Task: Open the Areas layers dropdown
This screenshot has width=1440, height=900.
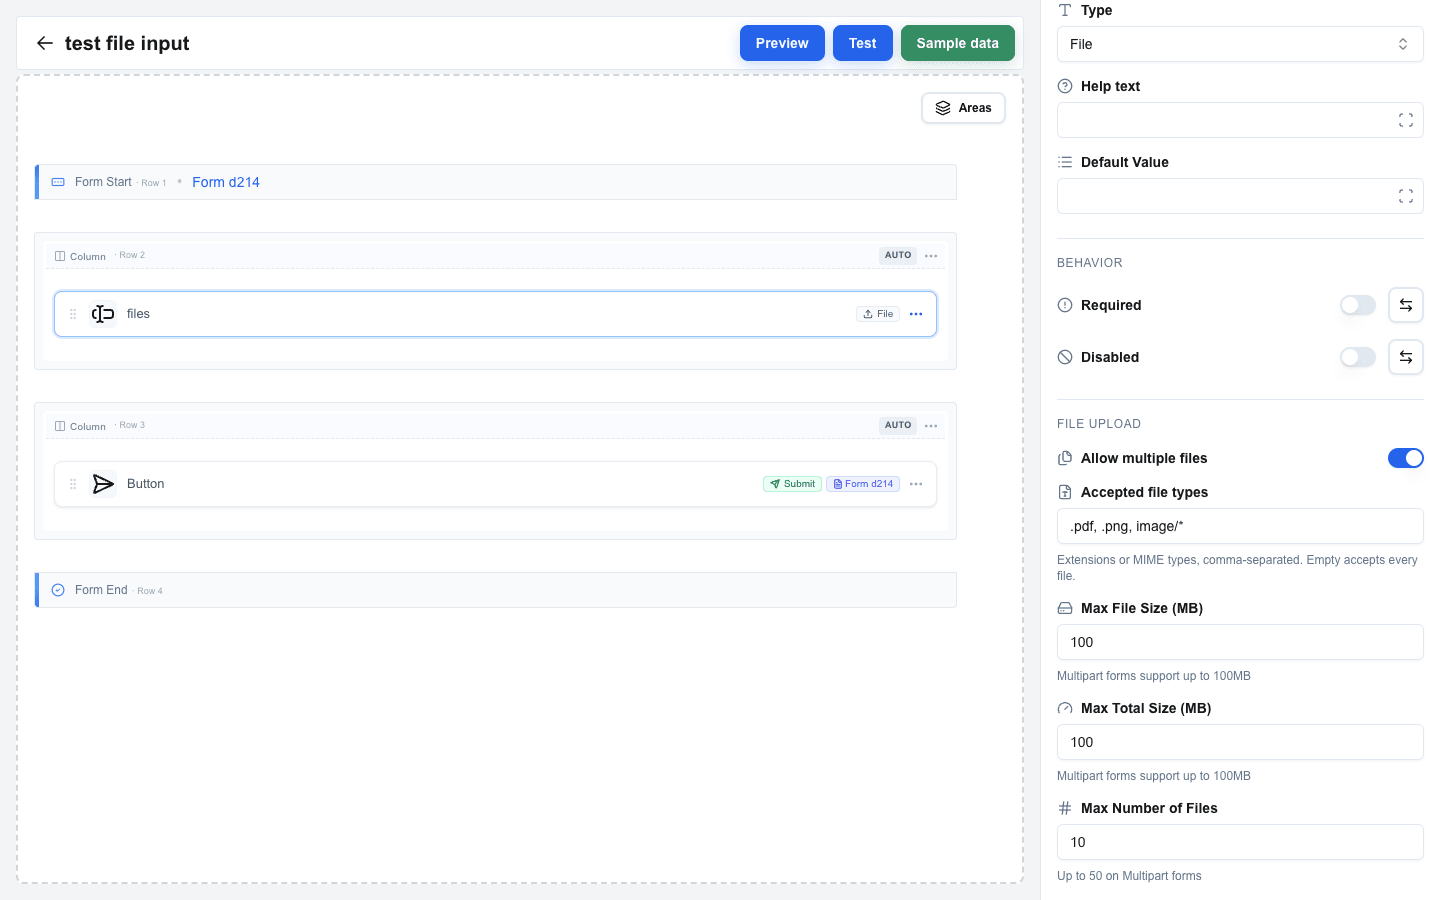Action: [x=963, y=108]
